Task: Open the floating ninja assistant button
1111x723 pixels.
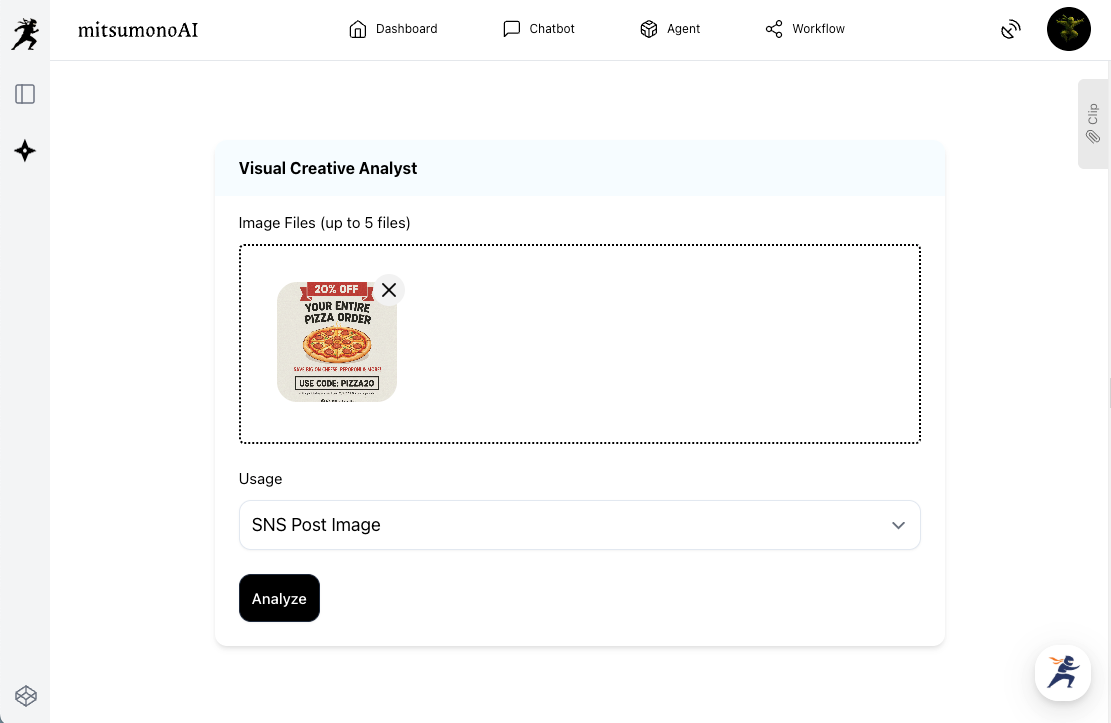Action: coord(1062,673)
